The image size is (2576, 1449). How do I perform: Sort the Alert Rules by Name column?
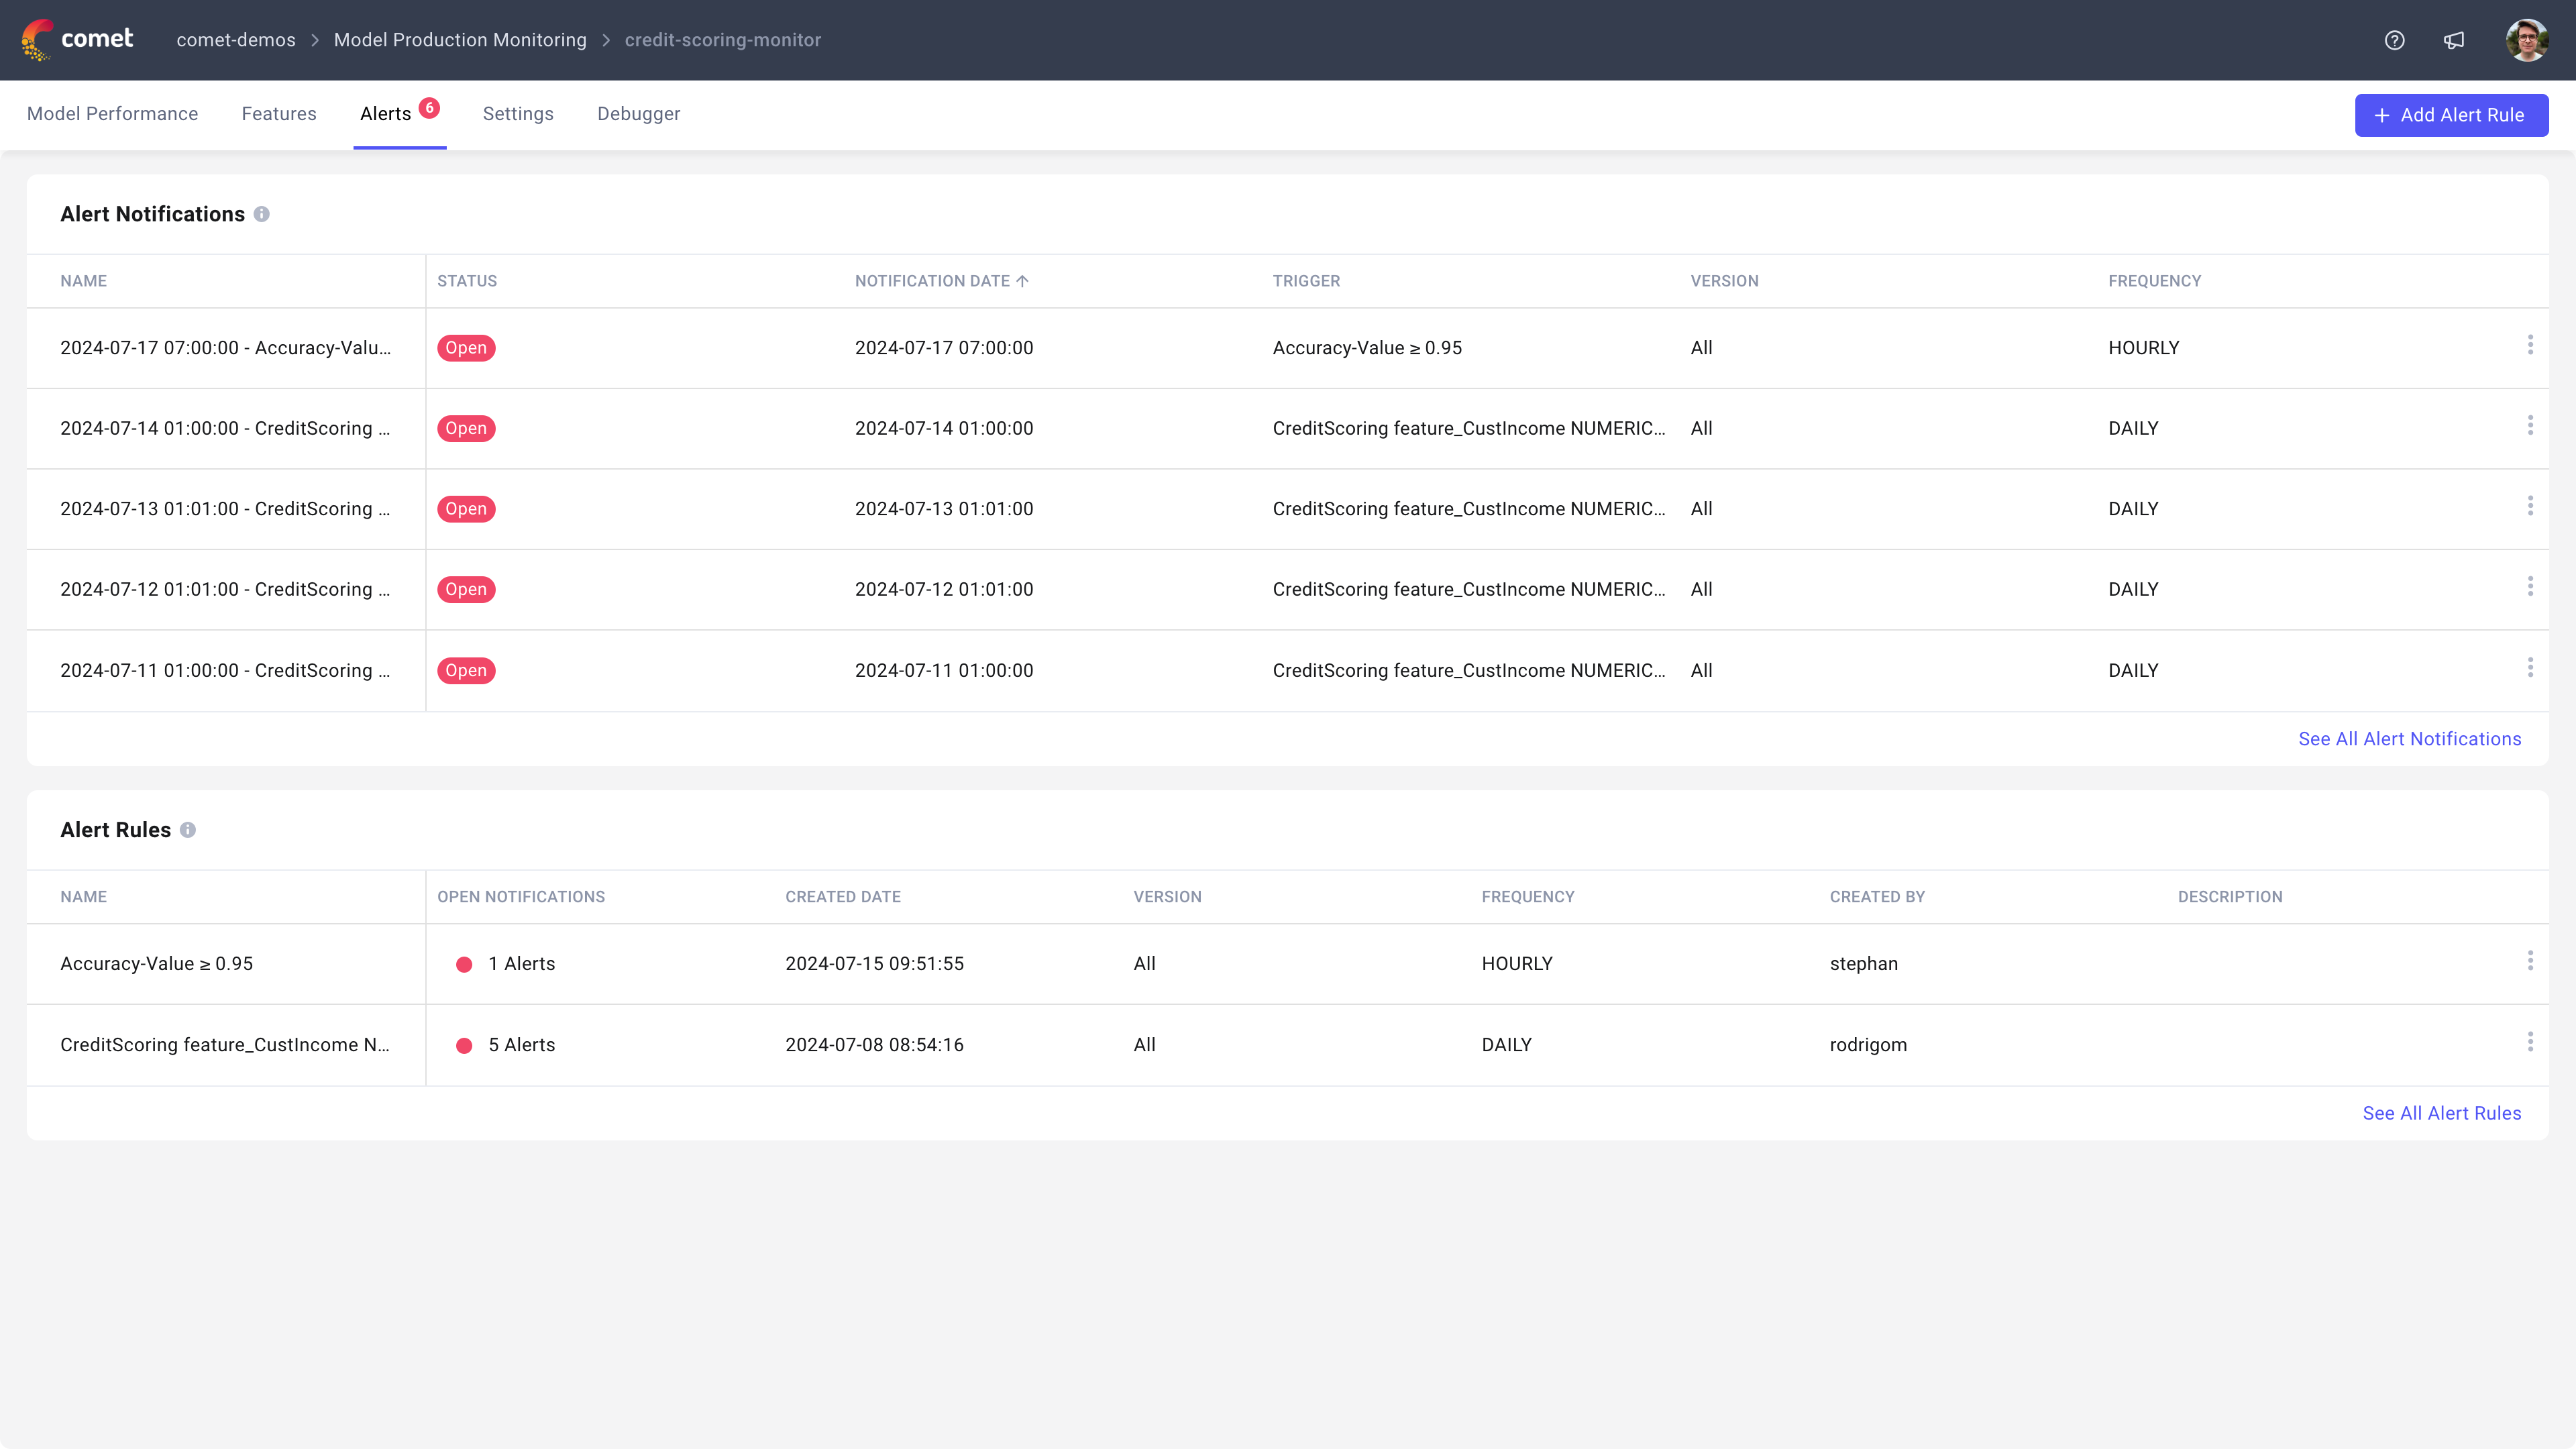click(x=83, y=896)
